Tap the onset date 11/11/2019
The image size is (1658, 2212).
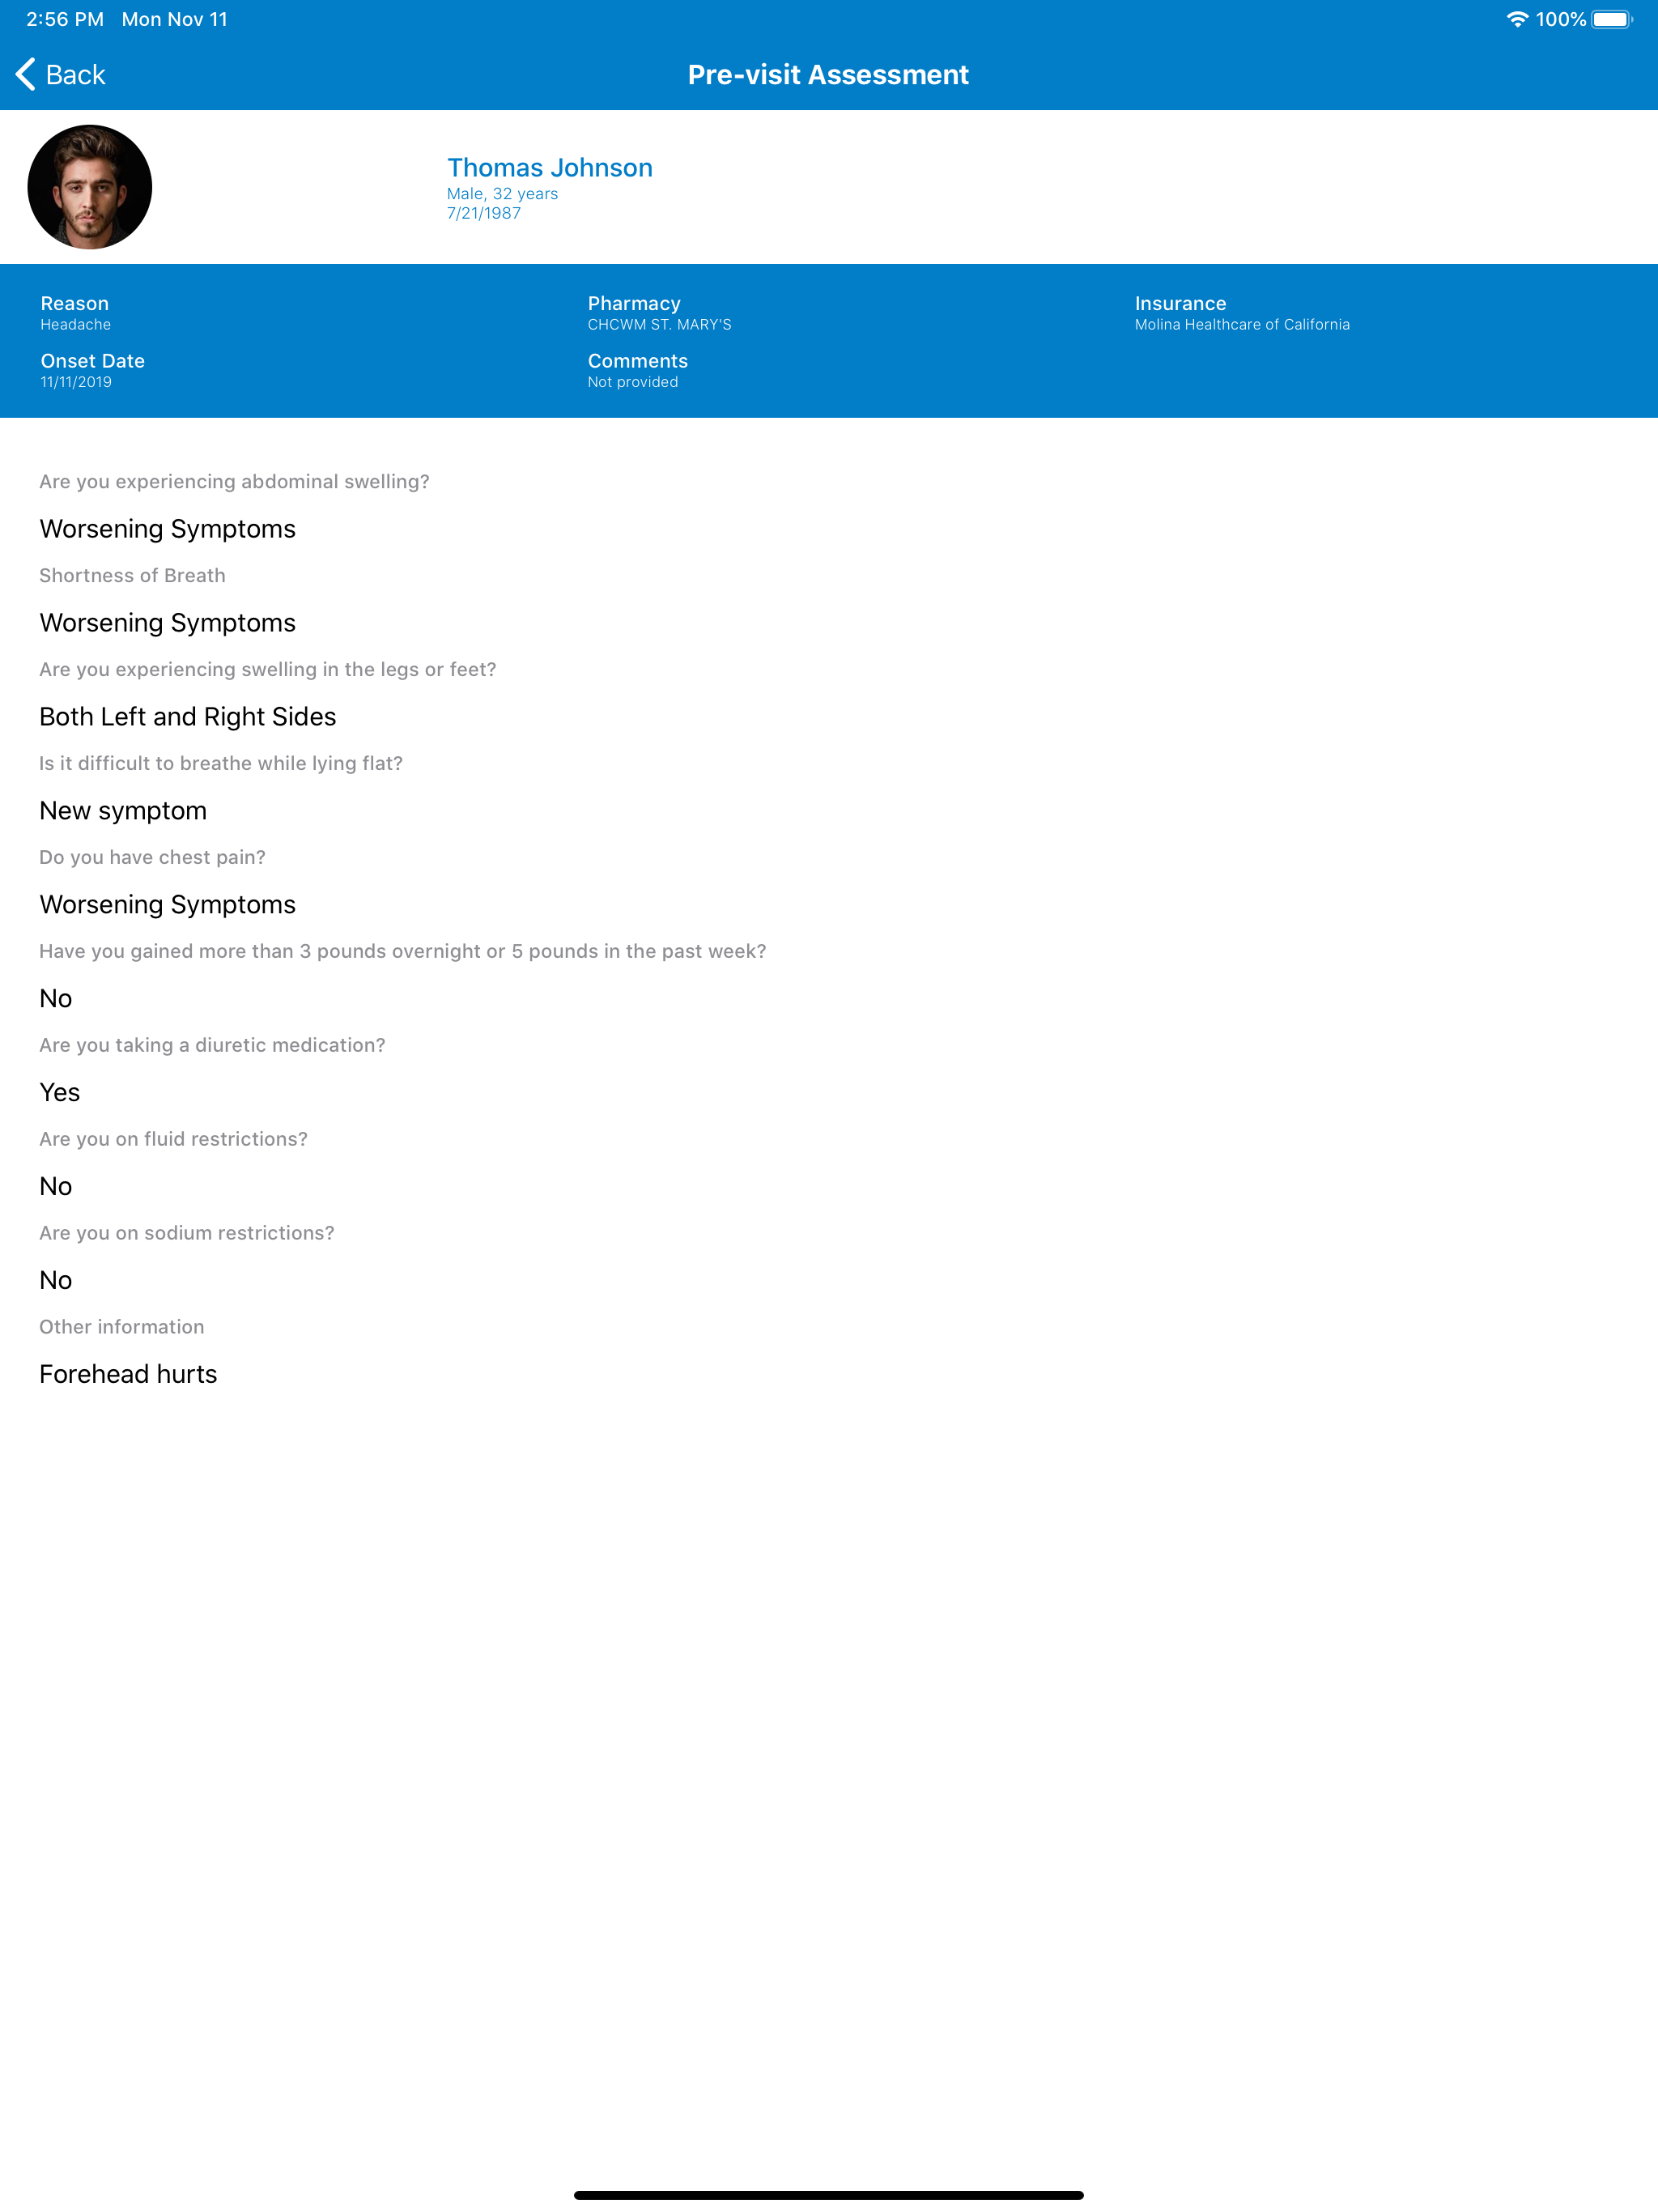(76, 382)
